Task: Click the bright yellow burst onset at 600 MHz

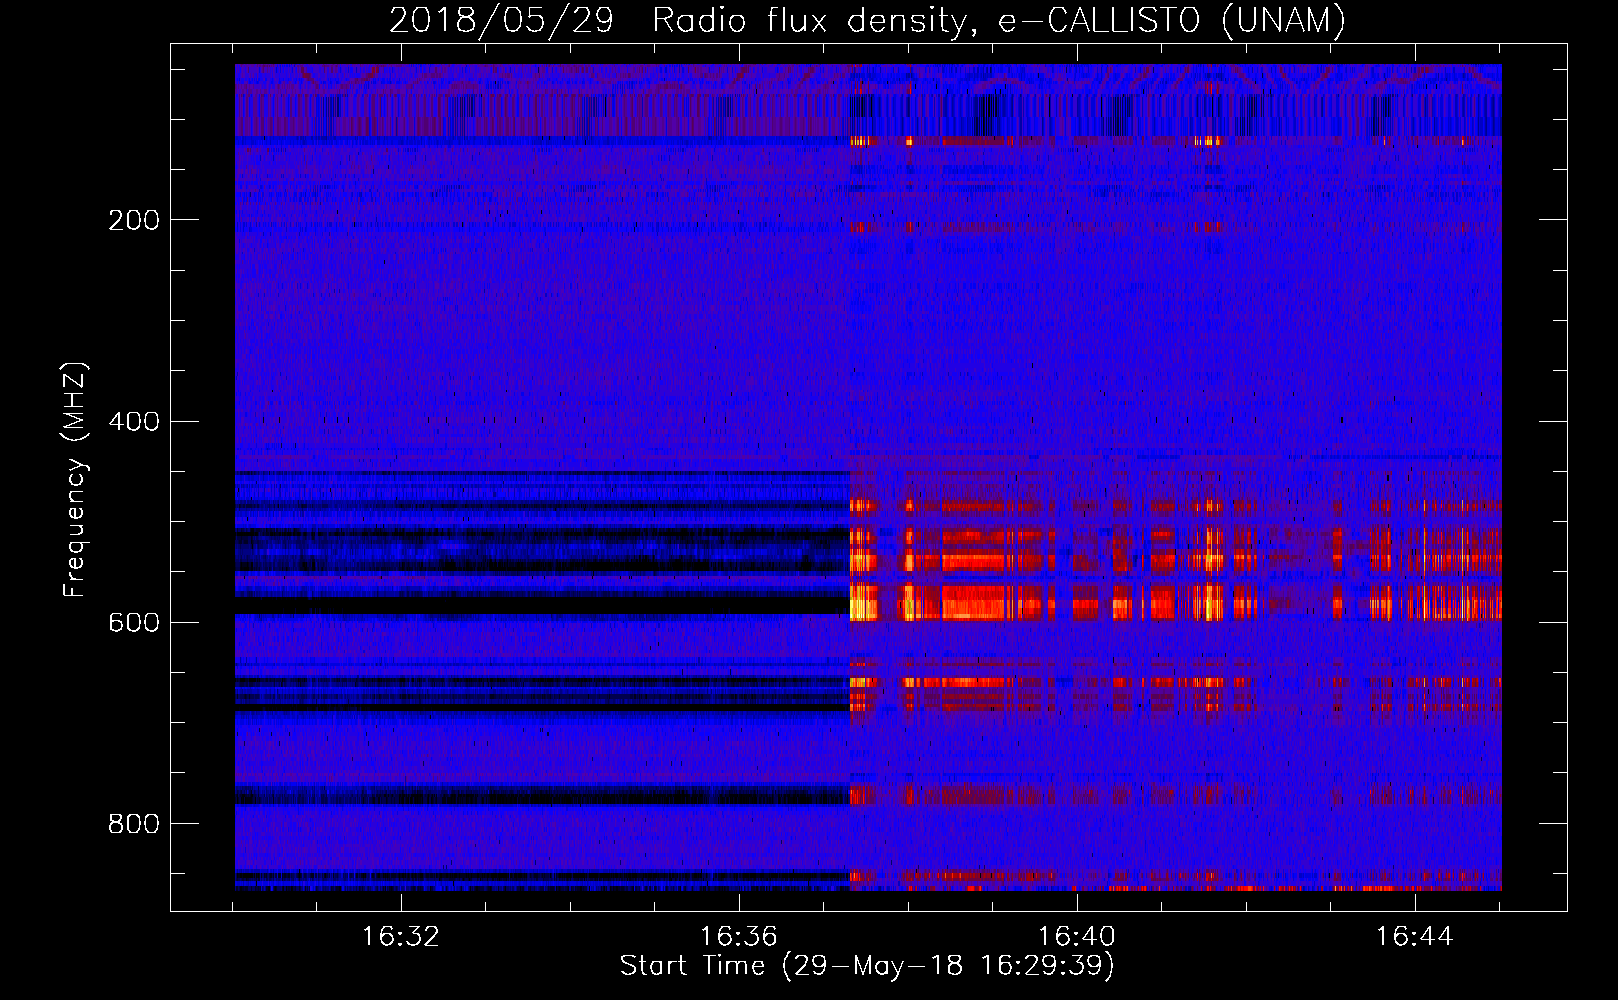Action: pos(862,603)
